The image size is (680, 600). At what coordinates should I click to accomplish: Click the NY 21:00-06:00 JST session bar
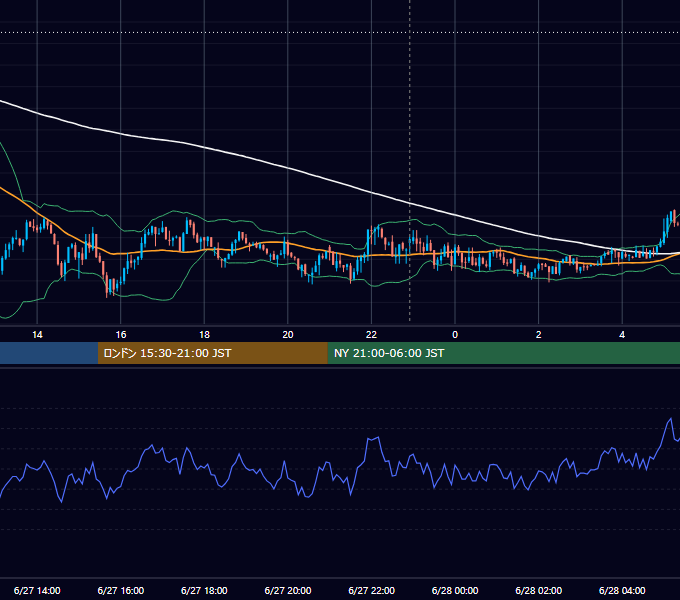coord(503,353)
